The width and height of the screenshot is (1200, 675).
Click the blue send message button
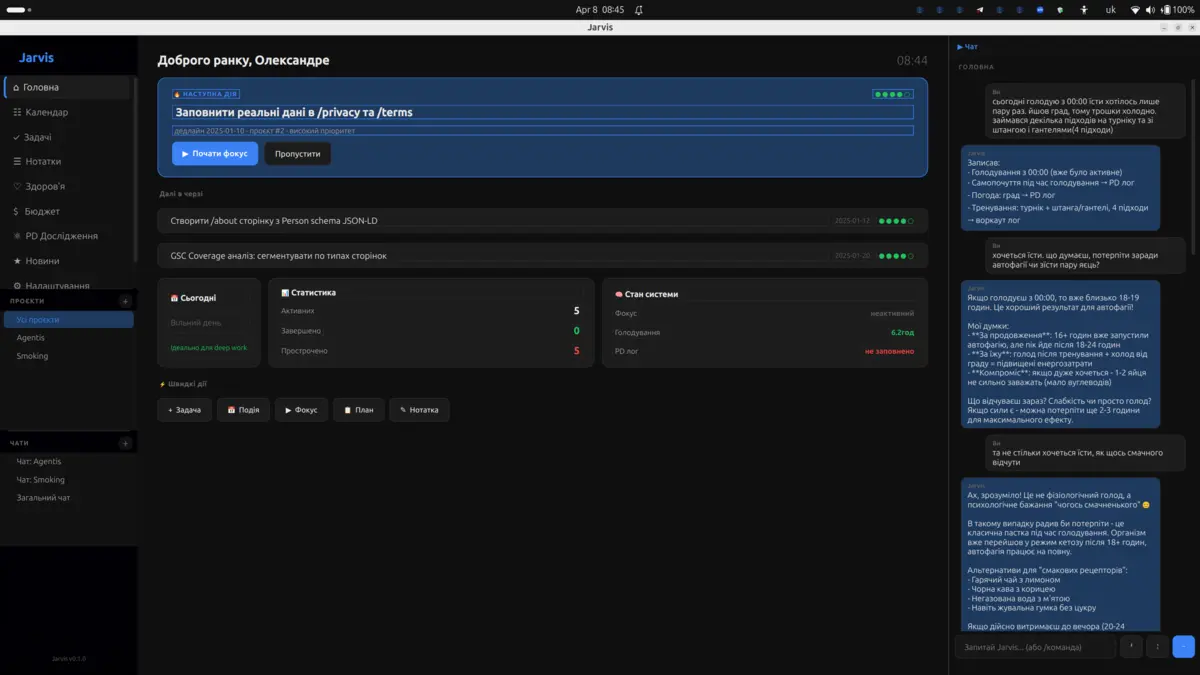1183,647
